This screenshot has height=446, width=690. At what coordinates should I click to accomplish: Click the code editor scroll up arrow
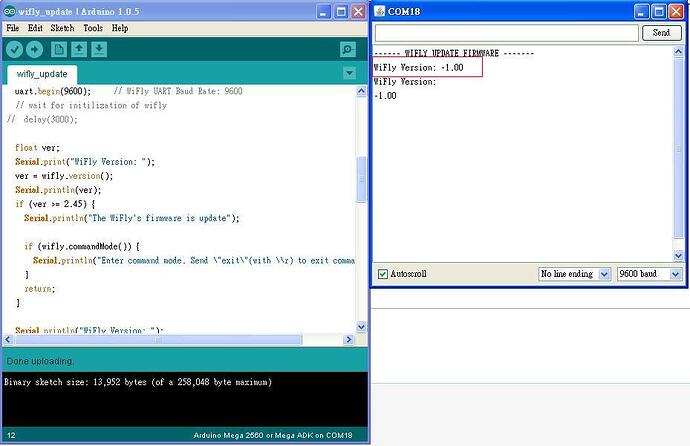click(361, 91)
